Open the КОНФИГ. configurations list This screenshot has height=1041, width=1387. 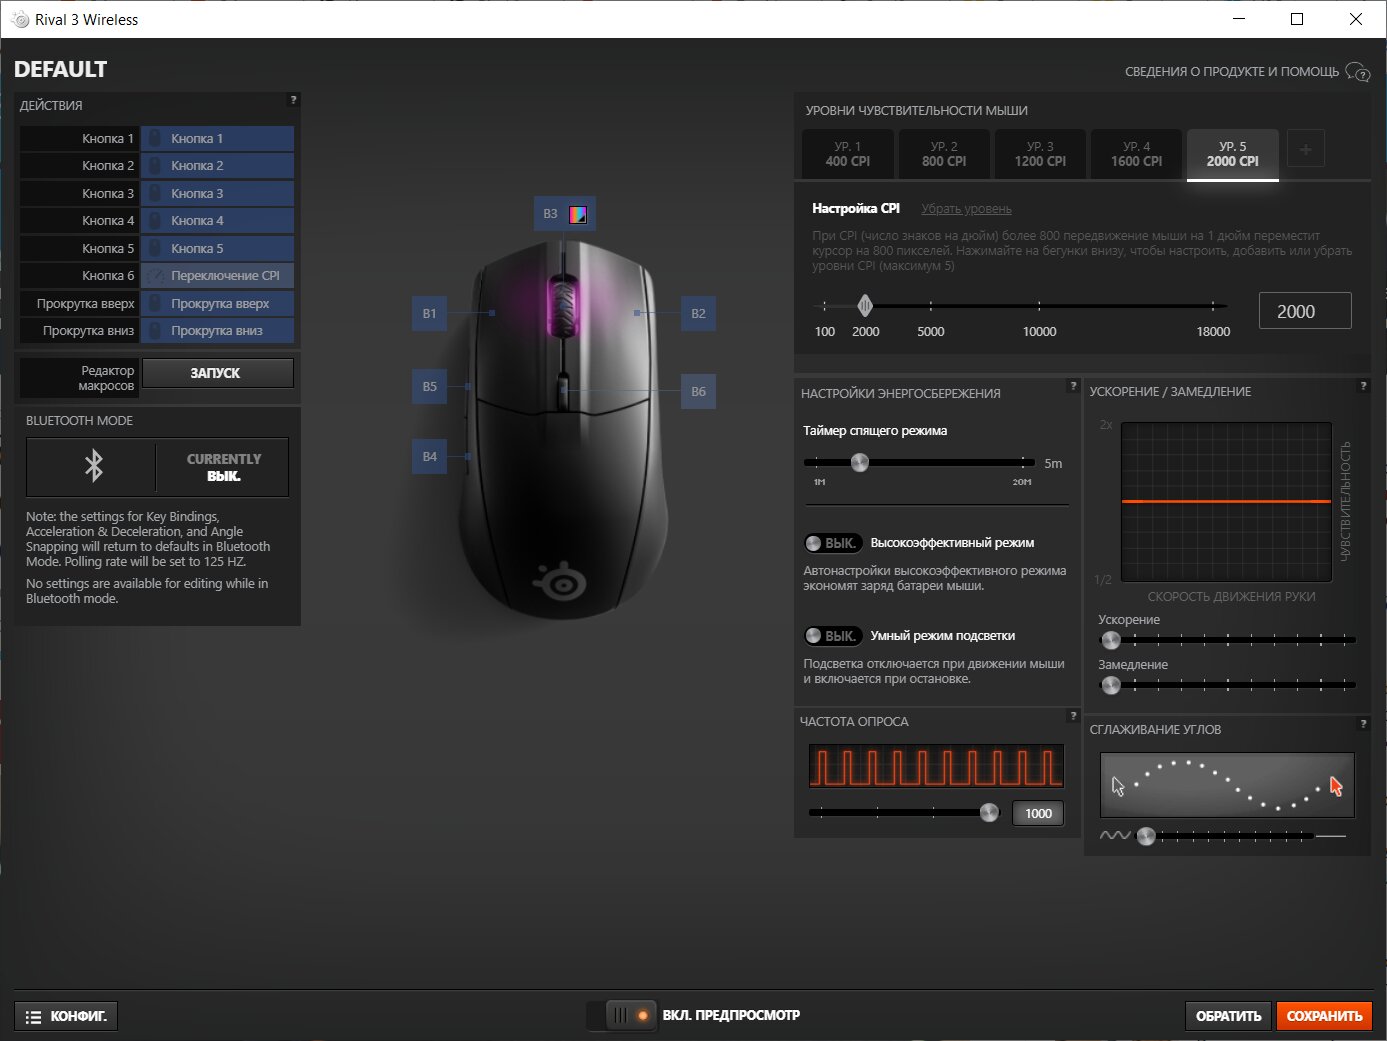66,1016
